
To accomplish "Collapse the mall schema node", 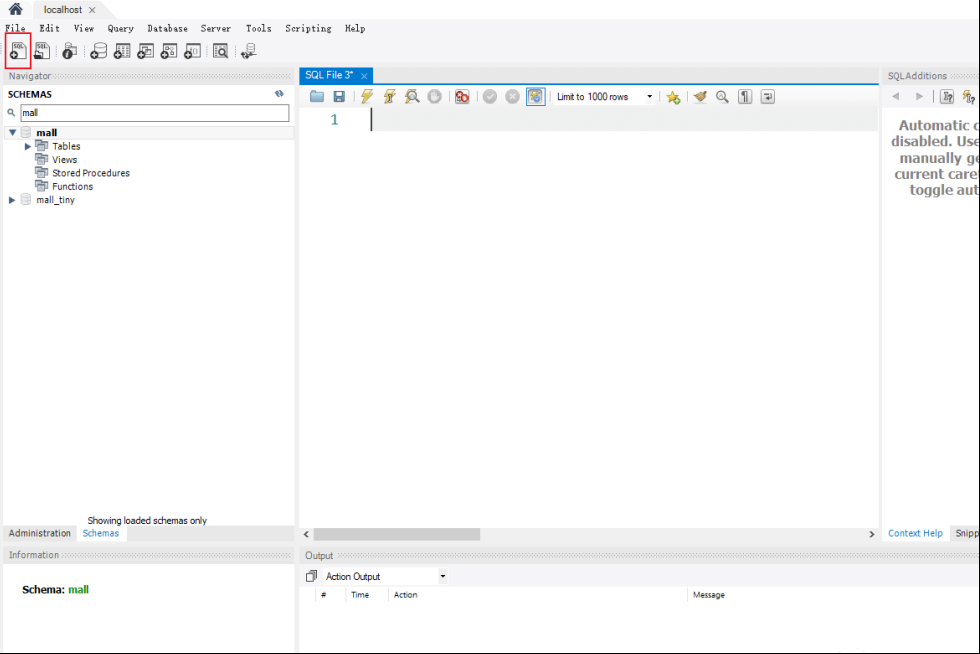I will pyautogui.click(x=12, y=133).
